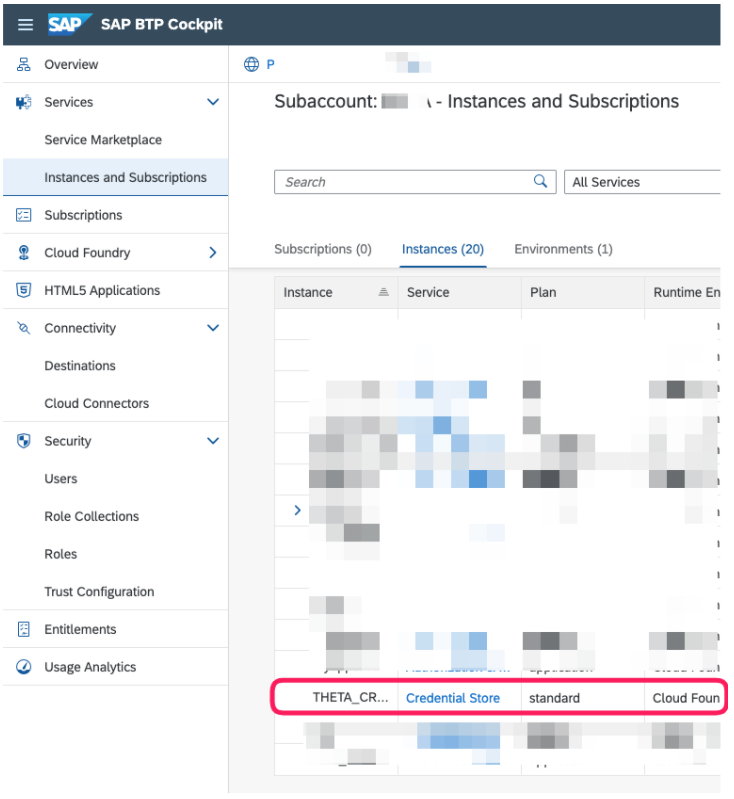Open Subscriptions in the sidebar
This screenshot has width=734, height=799.
115,215
